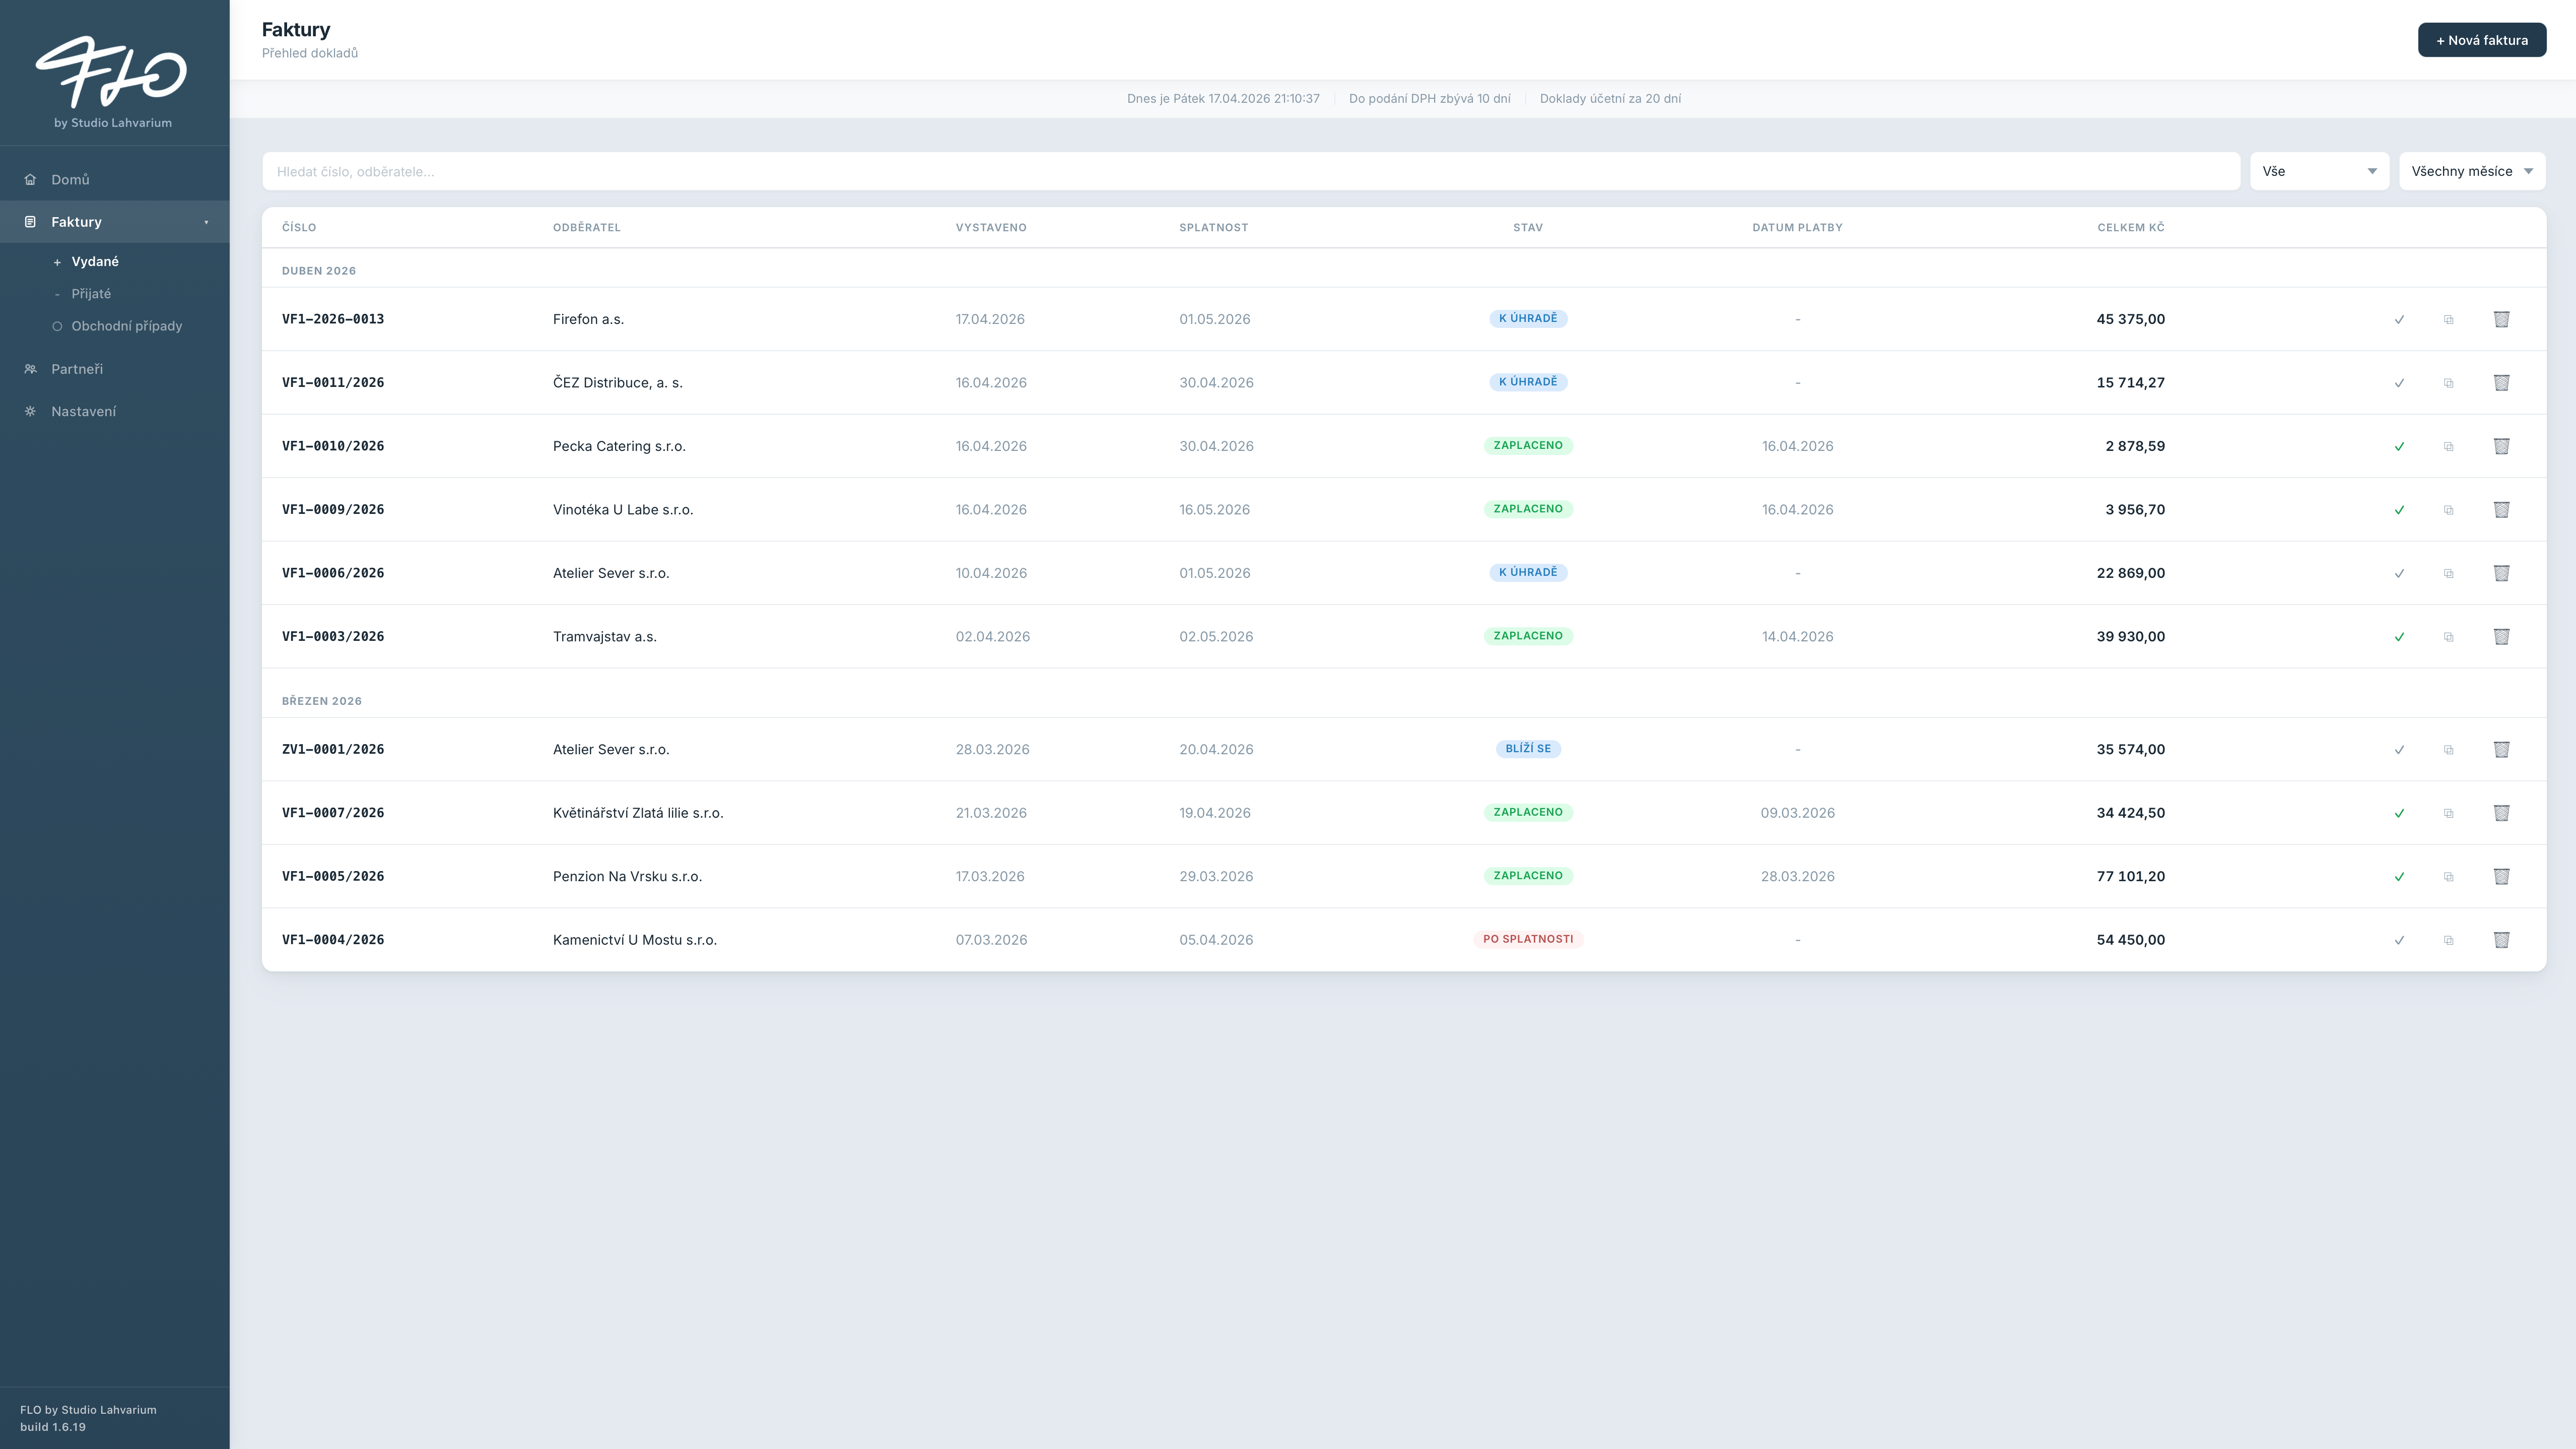Click the Partneři people icon
This screenshot has height=1449, width=2576.
pyautogui.click(x=30, y=369)
